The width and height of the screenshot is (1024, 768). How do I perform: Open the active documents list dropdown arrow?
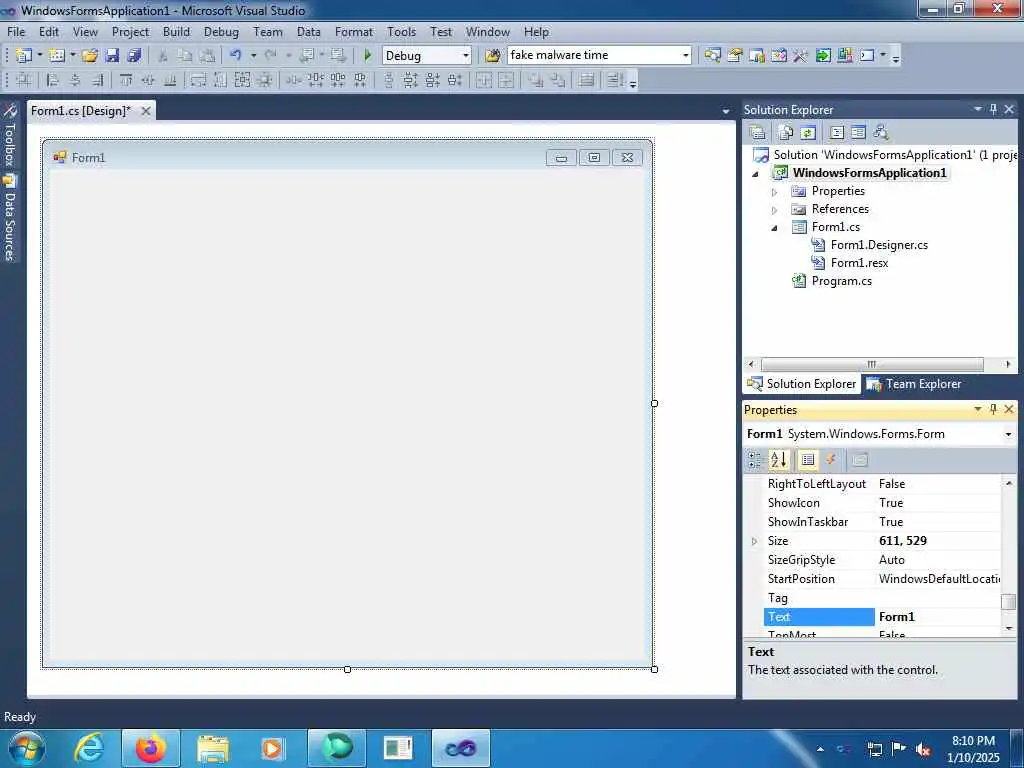pyautogui.click(x=726, y=112)
